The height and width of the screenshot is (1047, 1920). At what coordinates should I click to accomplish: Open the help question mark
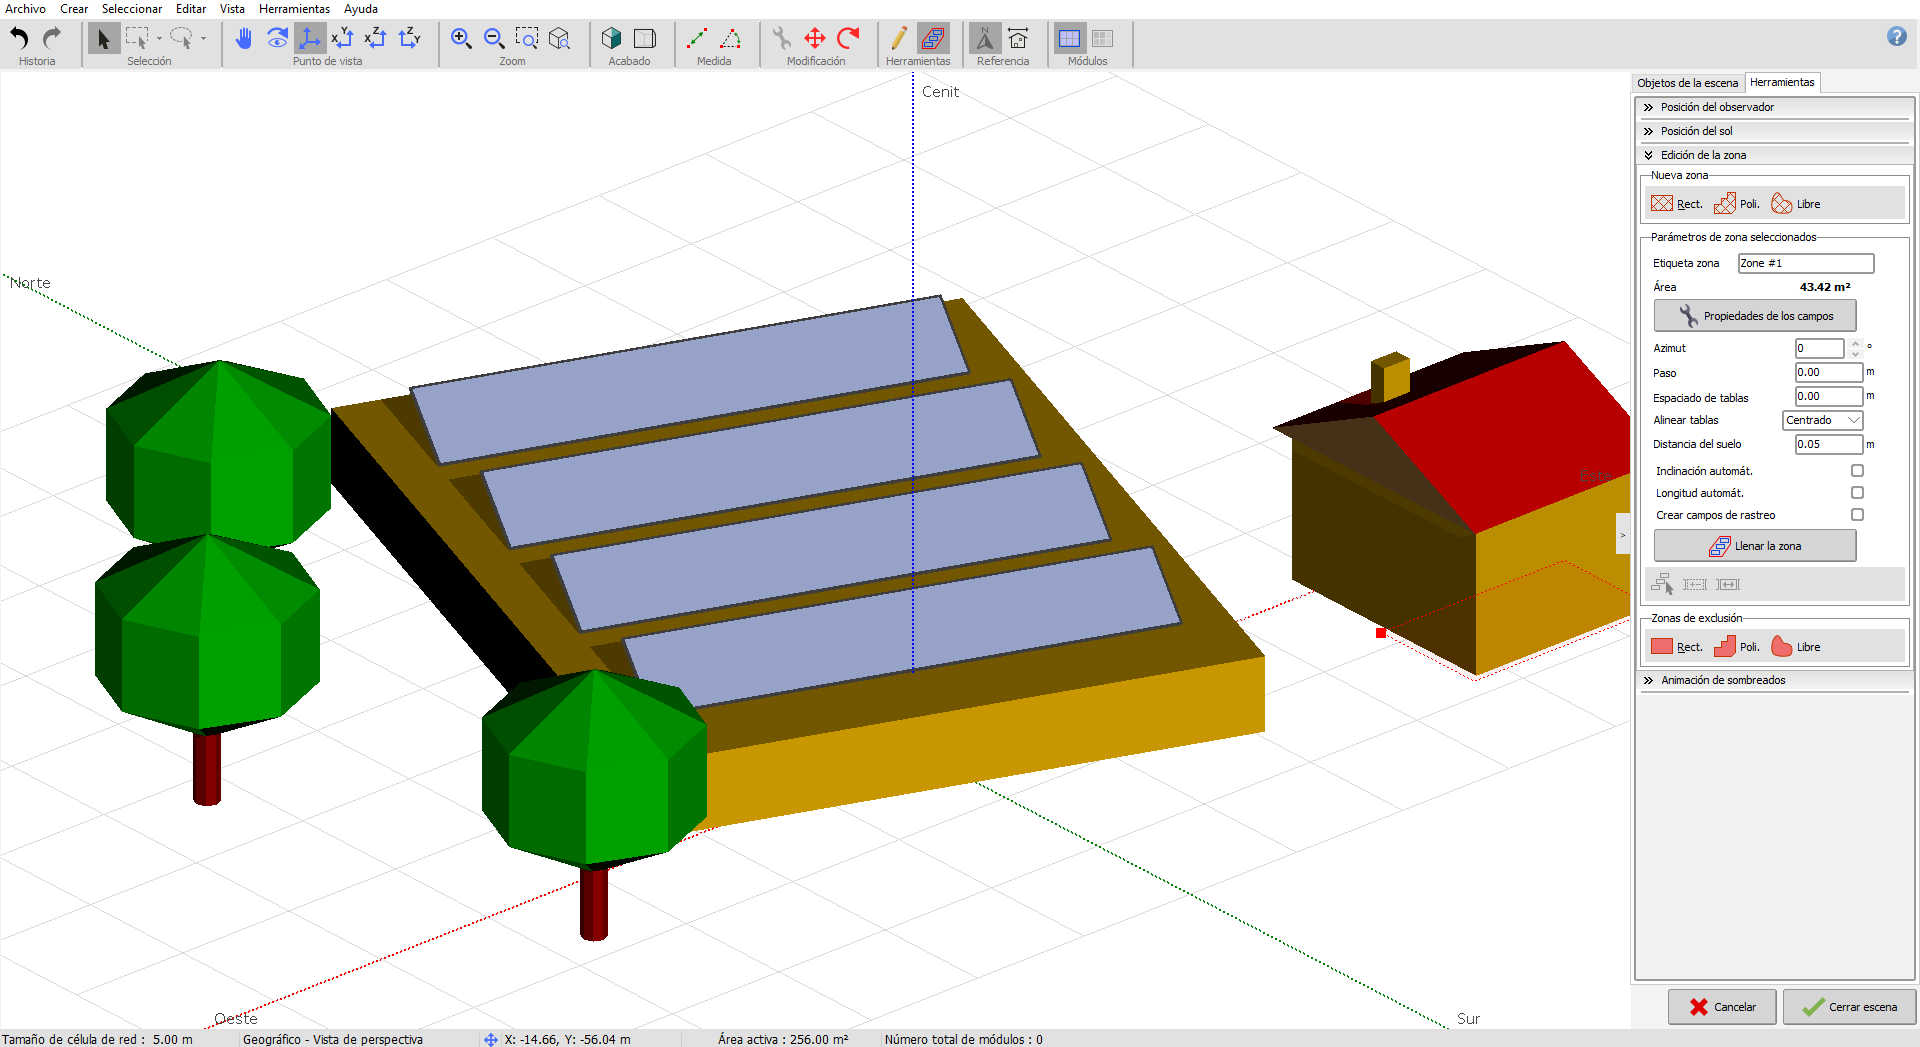pos(1897,36)
